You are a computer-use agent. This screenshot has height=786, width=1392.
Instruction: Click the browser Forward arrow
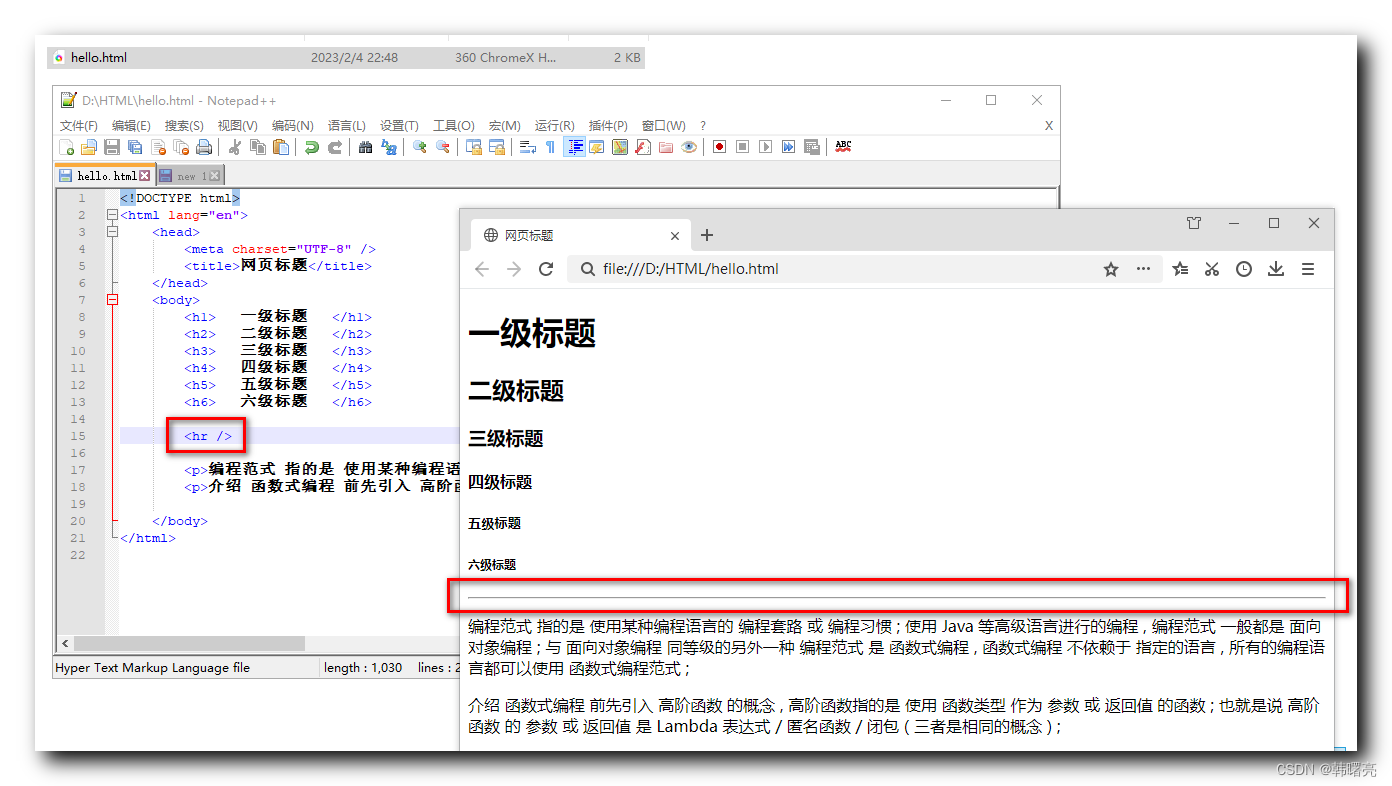pos(514,269)
